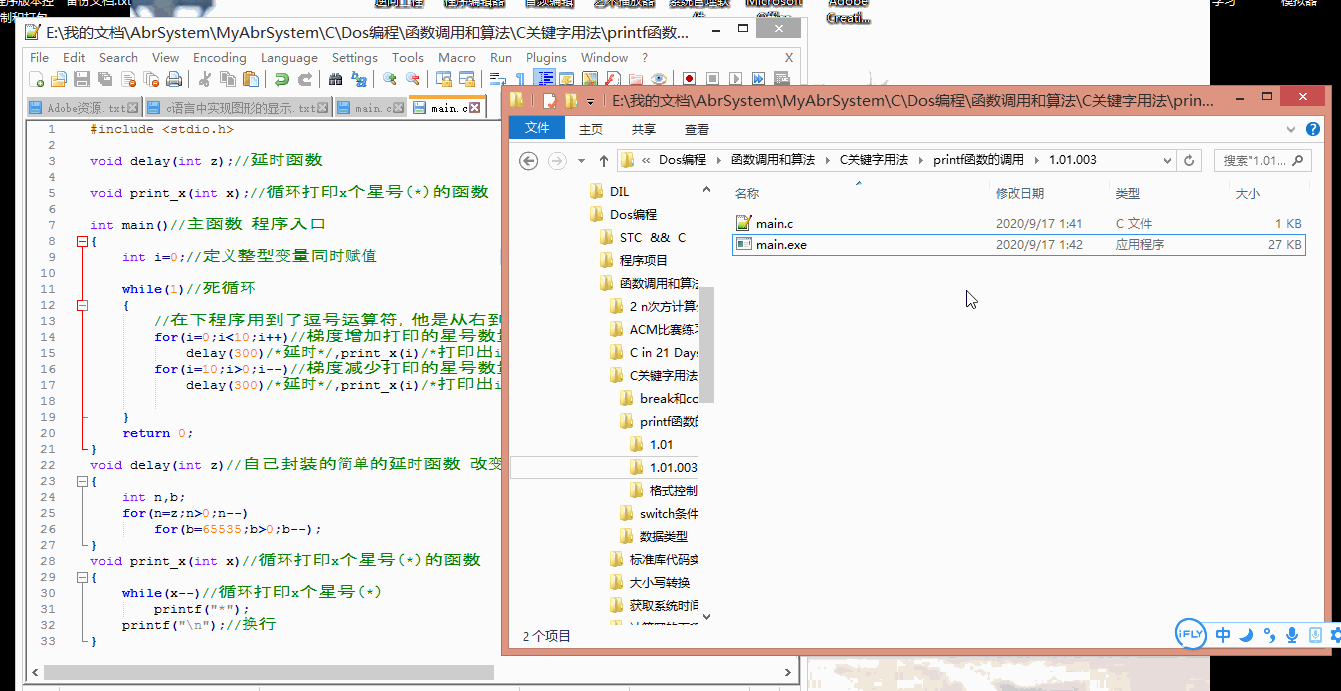Expand the Explorer ribbon chevron
This screenshot has width=1341, height=691.
[x=1292, y=129]
